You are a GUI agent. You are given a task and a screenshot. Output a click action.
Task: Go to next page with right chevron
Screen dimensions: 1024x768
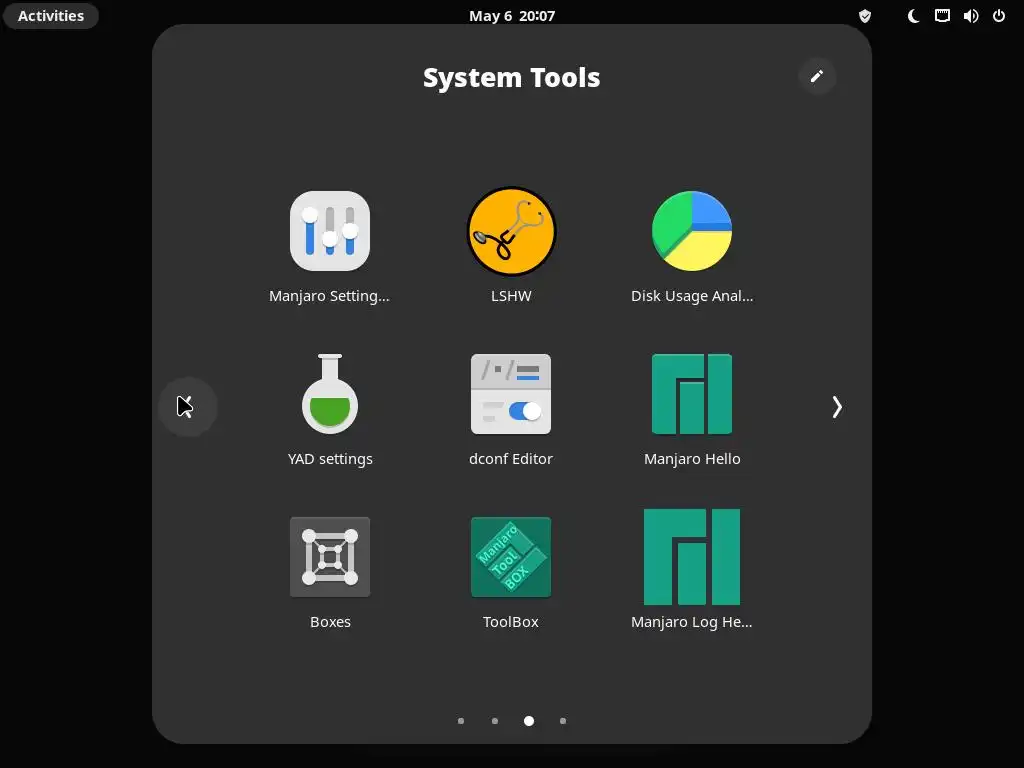coord(837,407)
